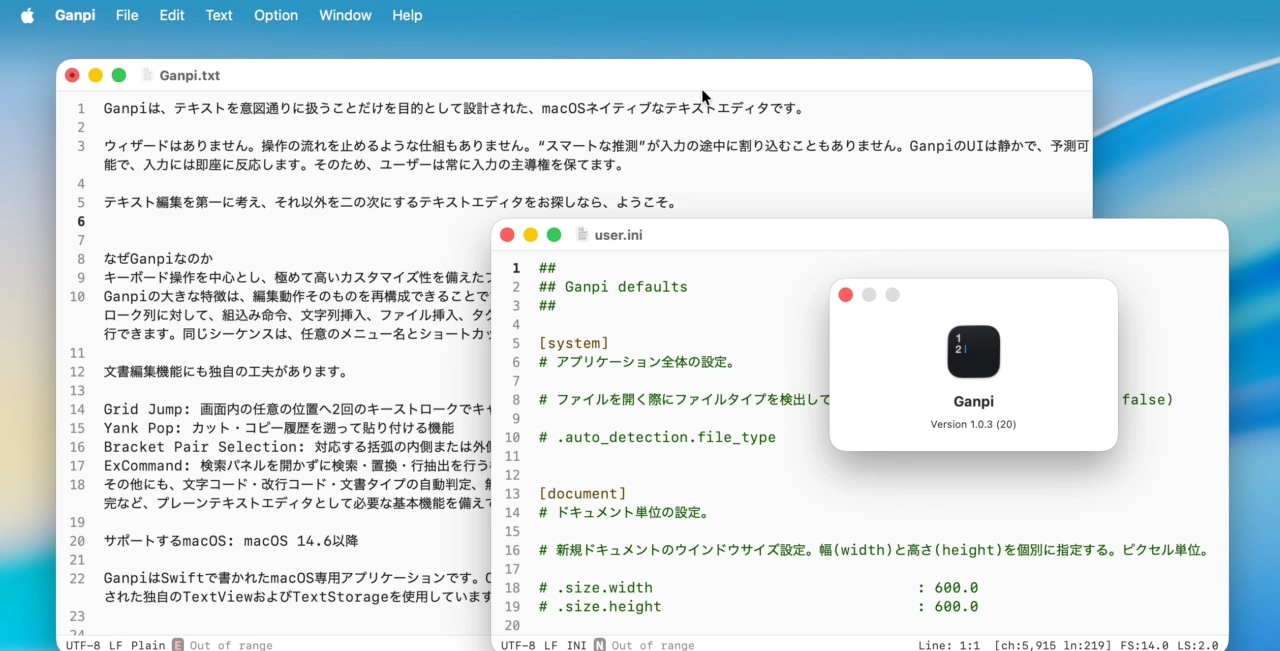Click line 5 starting with 'テキスト編集を第一に考え'

point(390,203)
